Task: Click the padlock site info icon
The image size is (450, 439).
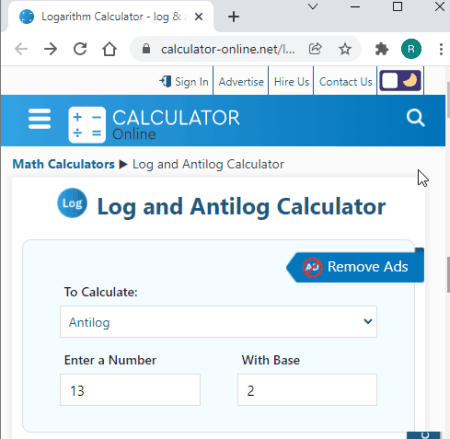Action: pos(146,49)
